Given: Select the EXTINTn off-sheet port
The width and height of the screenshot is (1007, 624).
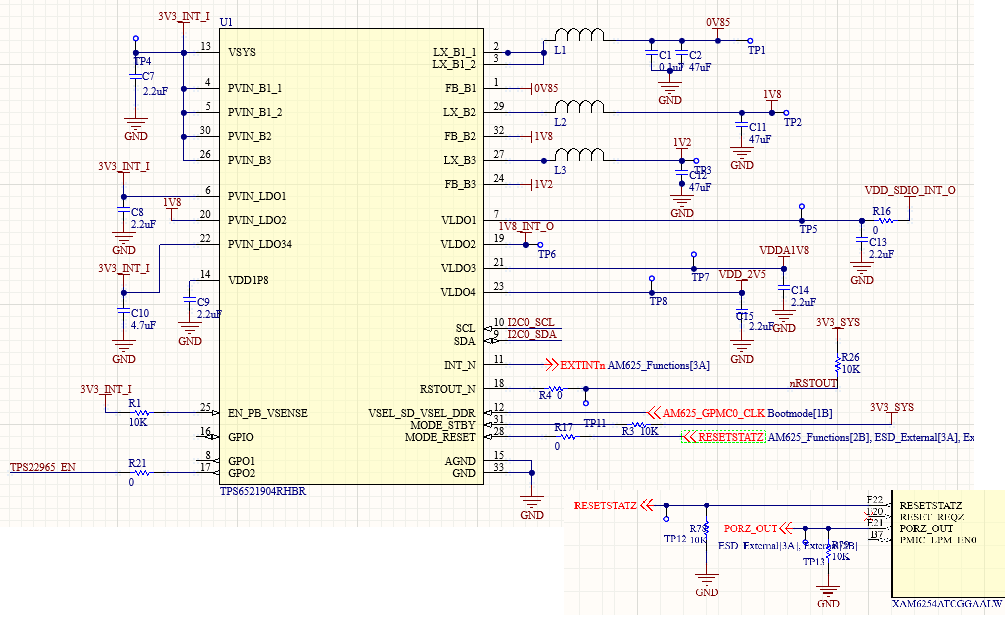Looking at the screenshot, I should click(575, 365).
